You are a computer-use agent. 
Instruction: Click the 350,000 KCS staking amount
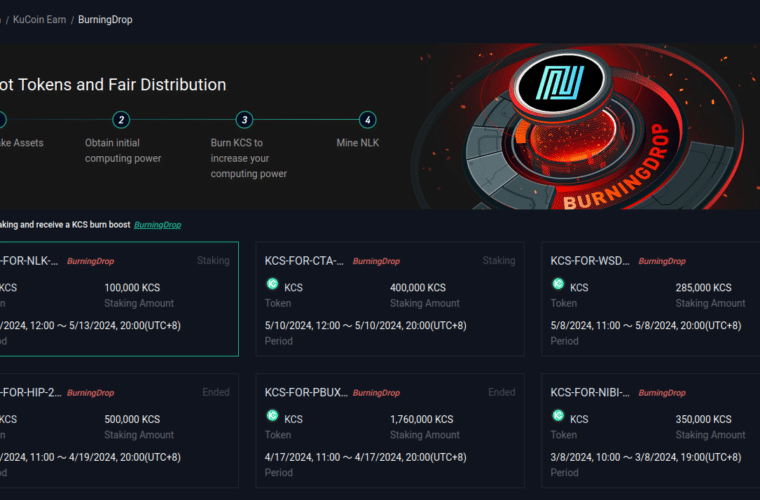click(x=704, y=420)
